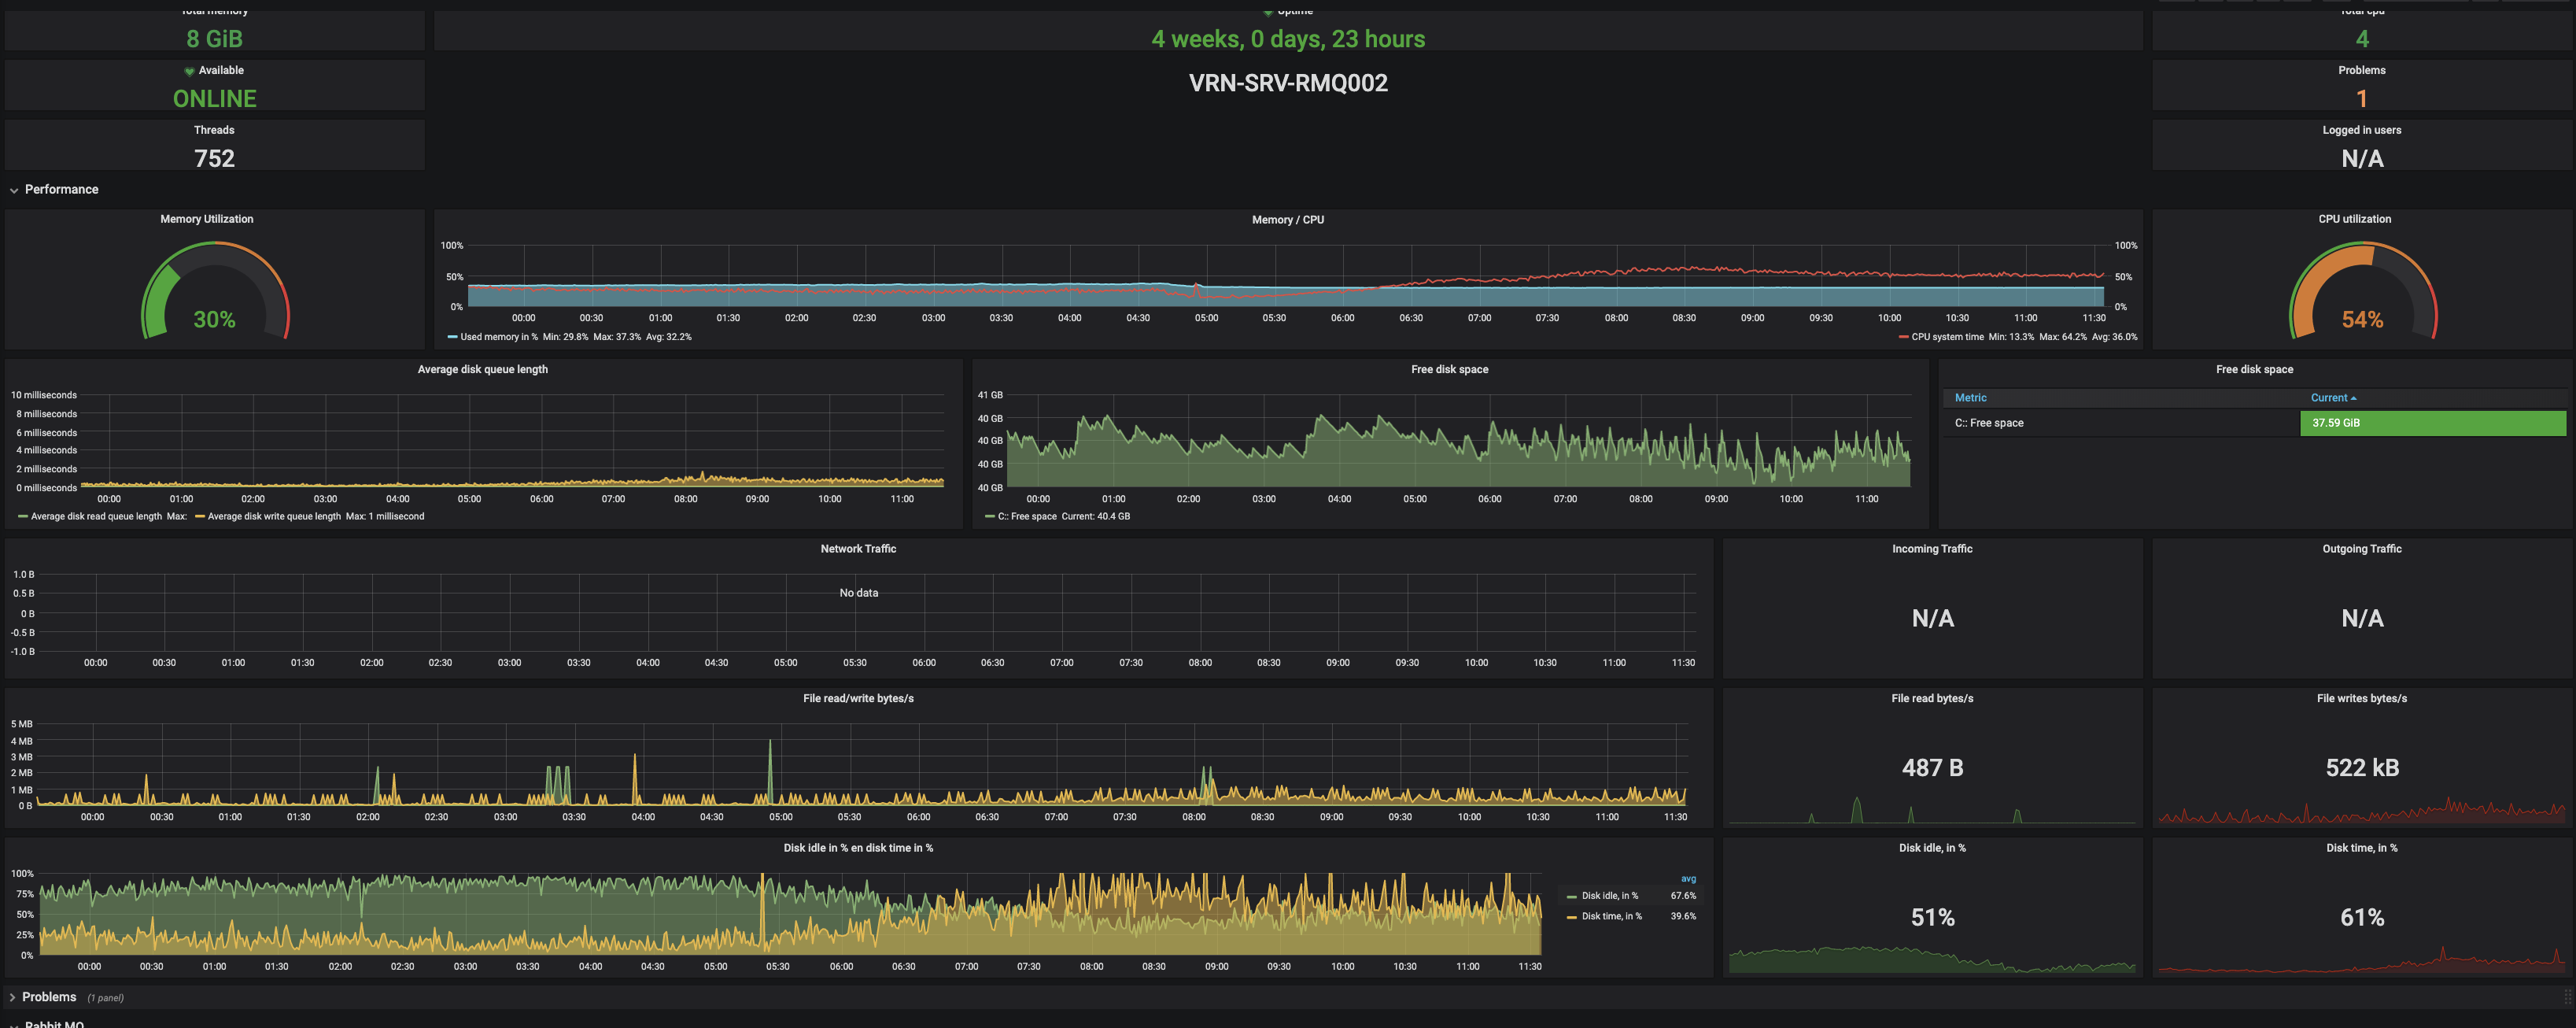Image resolution: width=2576 pixels, height=1028 pixels.
Task: Click the File read bytes/s sparkline stat
Action: pos(1932,768)
